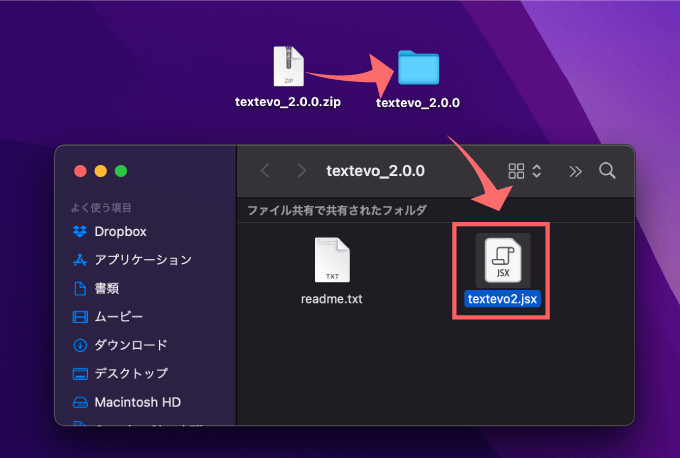Screen dimensions: 680x458
Task: Open ムービー in the sidebar
Action: (108, 317)
